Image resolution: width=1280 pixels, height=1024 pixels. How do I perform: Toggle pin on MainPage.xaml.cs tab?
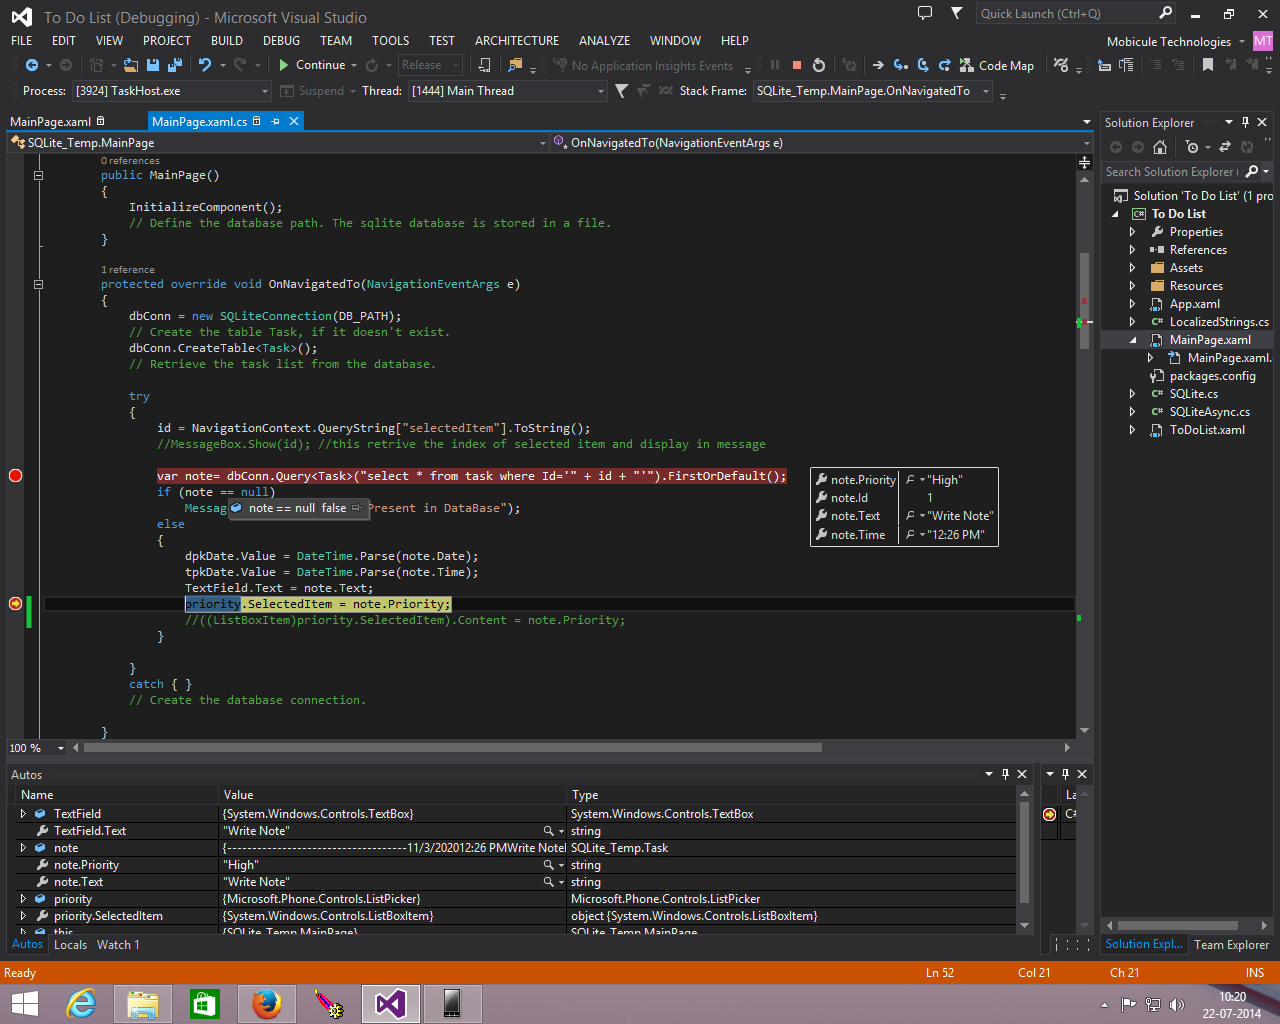coord(275,121)
